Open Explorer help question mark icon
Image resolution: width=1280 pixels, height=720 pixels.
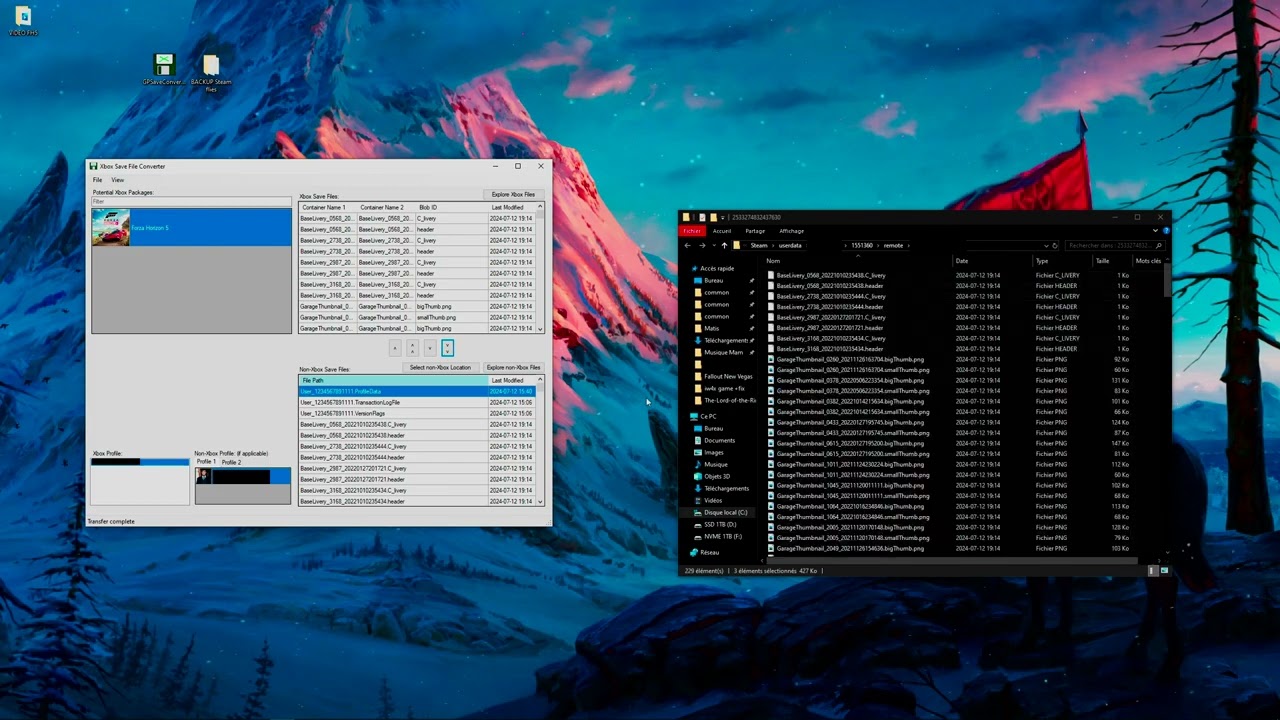click(x=1166, y=231)
